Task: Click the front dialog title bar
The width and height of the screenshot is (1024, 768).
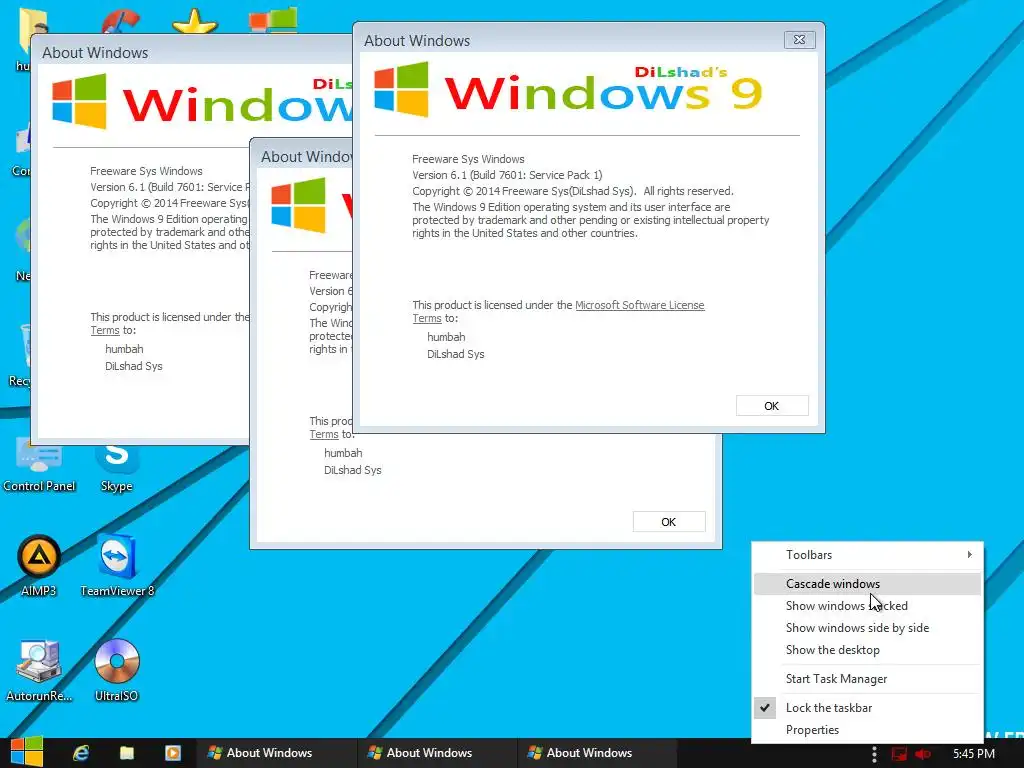Action: click(x=568, y=40)
